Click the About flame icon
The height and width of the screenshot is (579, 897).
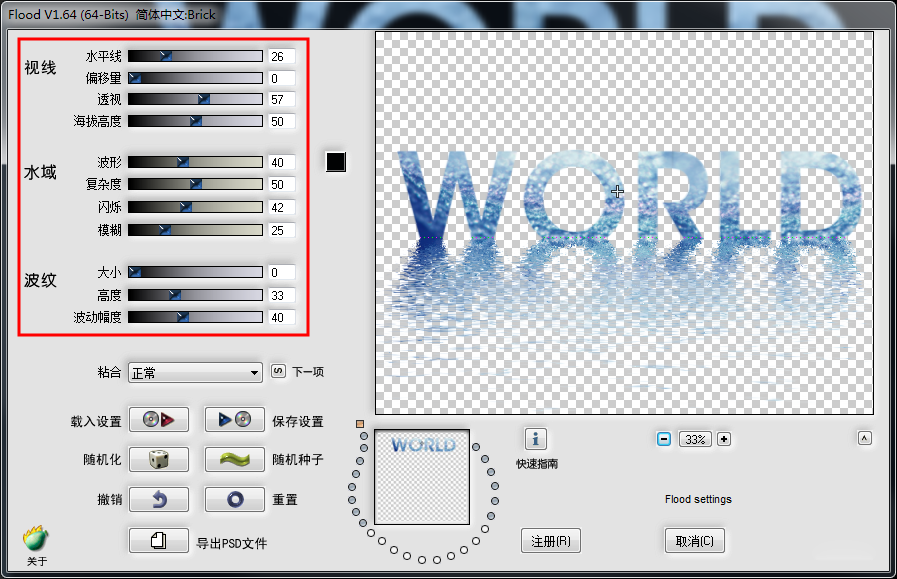pos(36,538)
